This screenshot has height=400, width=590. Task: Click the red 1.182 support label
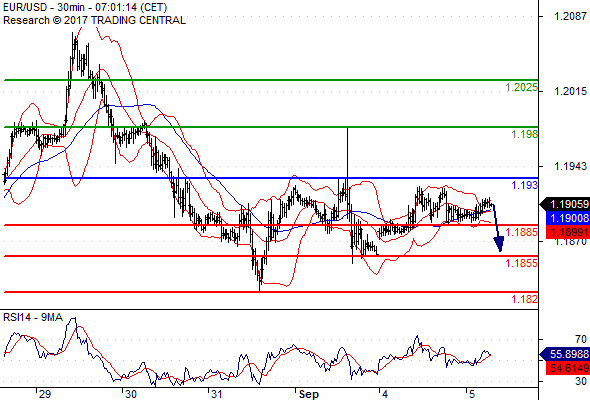[x=524, y=299]
